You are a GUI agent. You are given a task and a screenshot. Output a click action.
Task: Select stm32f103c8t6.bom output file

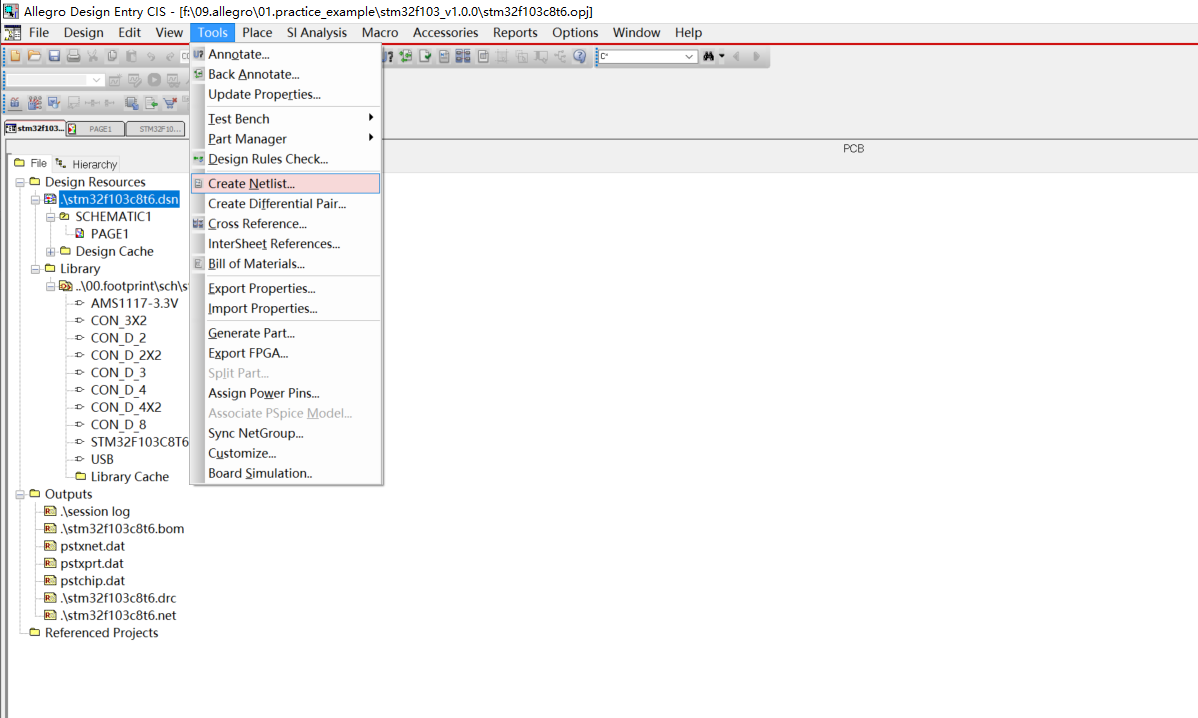pos(122,529)
